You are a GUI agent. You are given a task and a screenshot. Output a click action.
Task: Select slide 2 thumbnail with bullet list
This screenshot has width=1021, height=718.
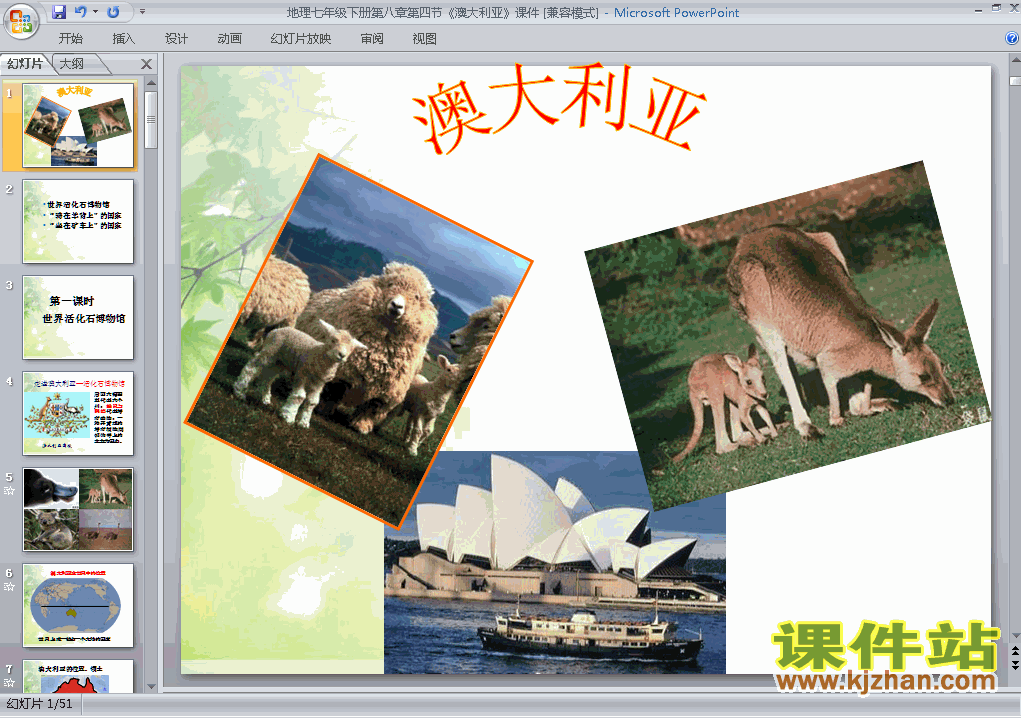click(x=78, y=221)
